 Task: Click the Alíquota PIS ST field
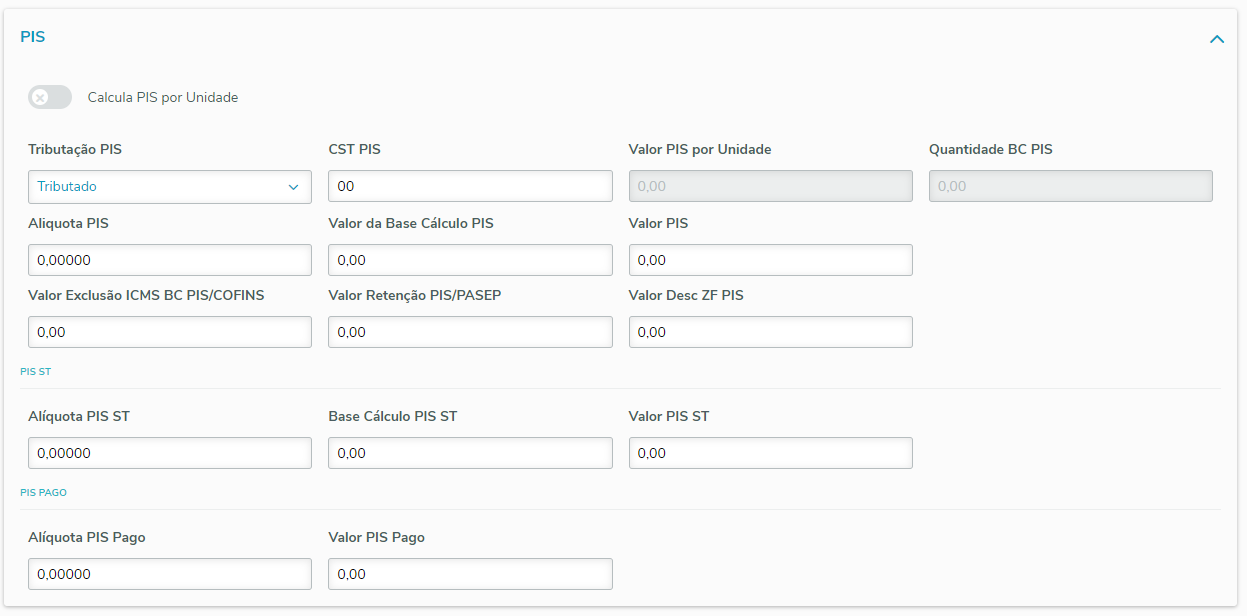coord(170,453)
